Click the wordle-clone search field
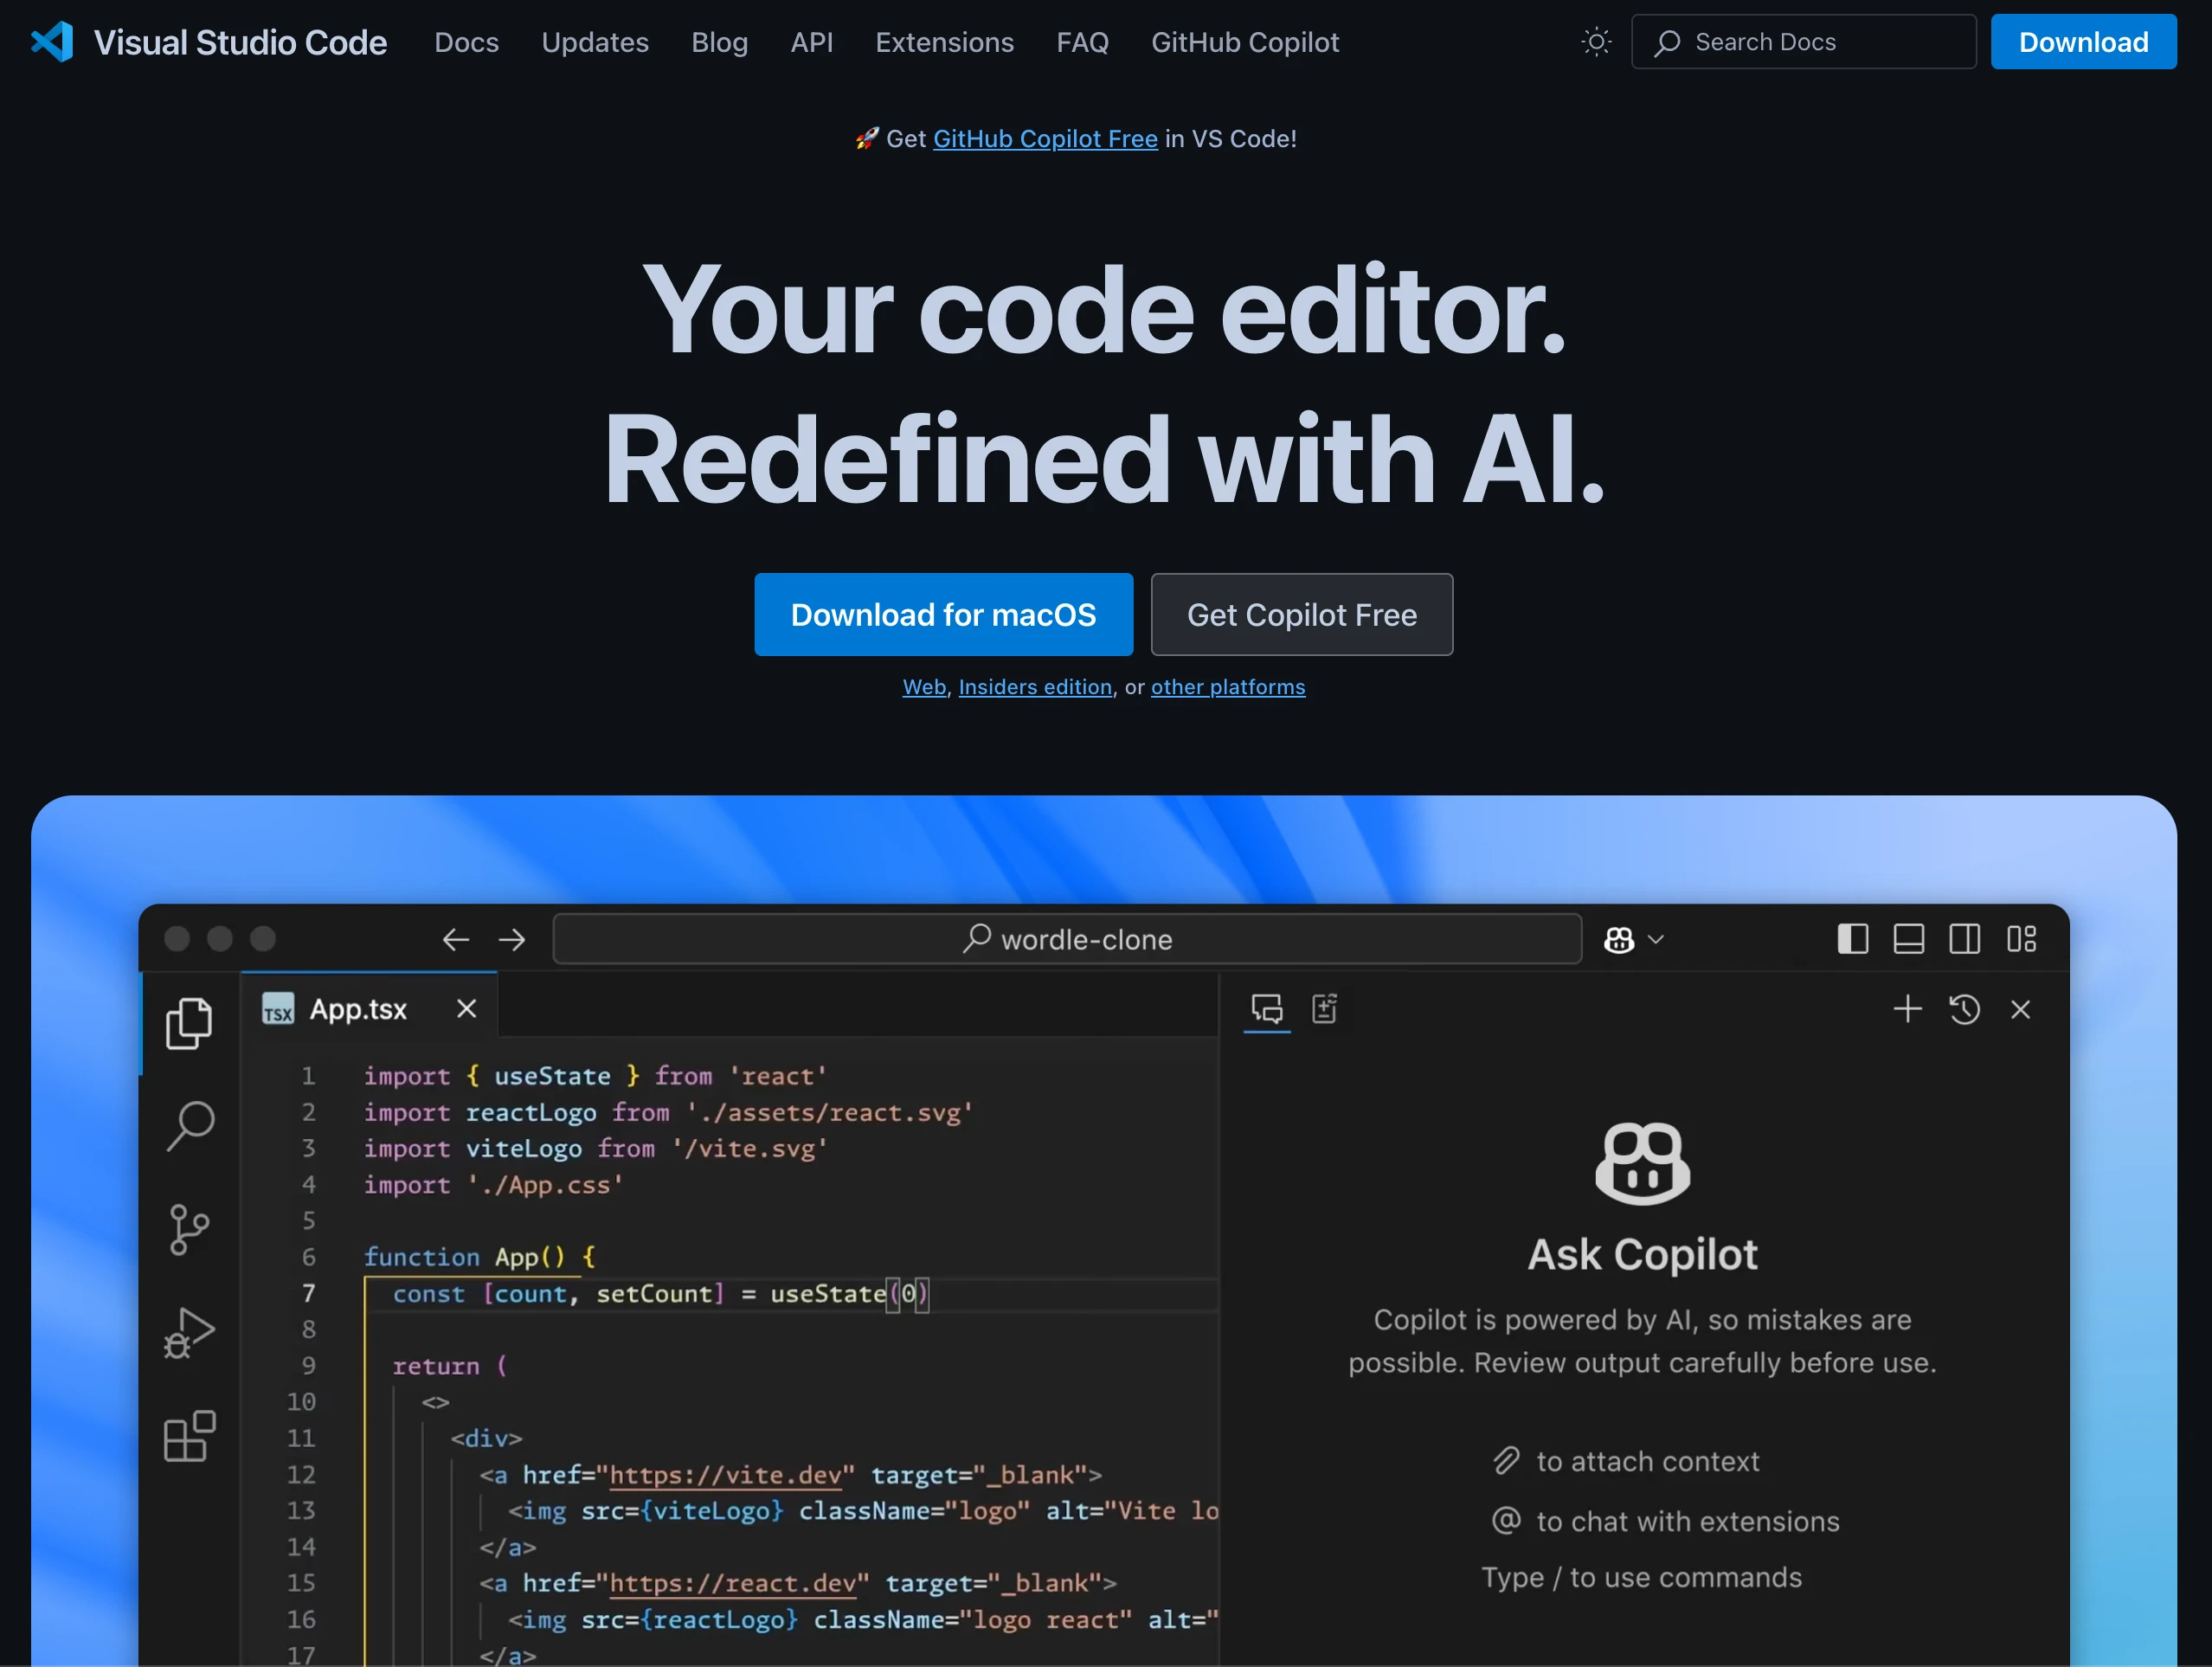The height and width of the screenshot is (1667, 2212). pyautogui.click(x=1066, y=938)
